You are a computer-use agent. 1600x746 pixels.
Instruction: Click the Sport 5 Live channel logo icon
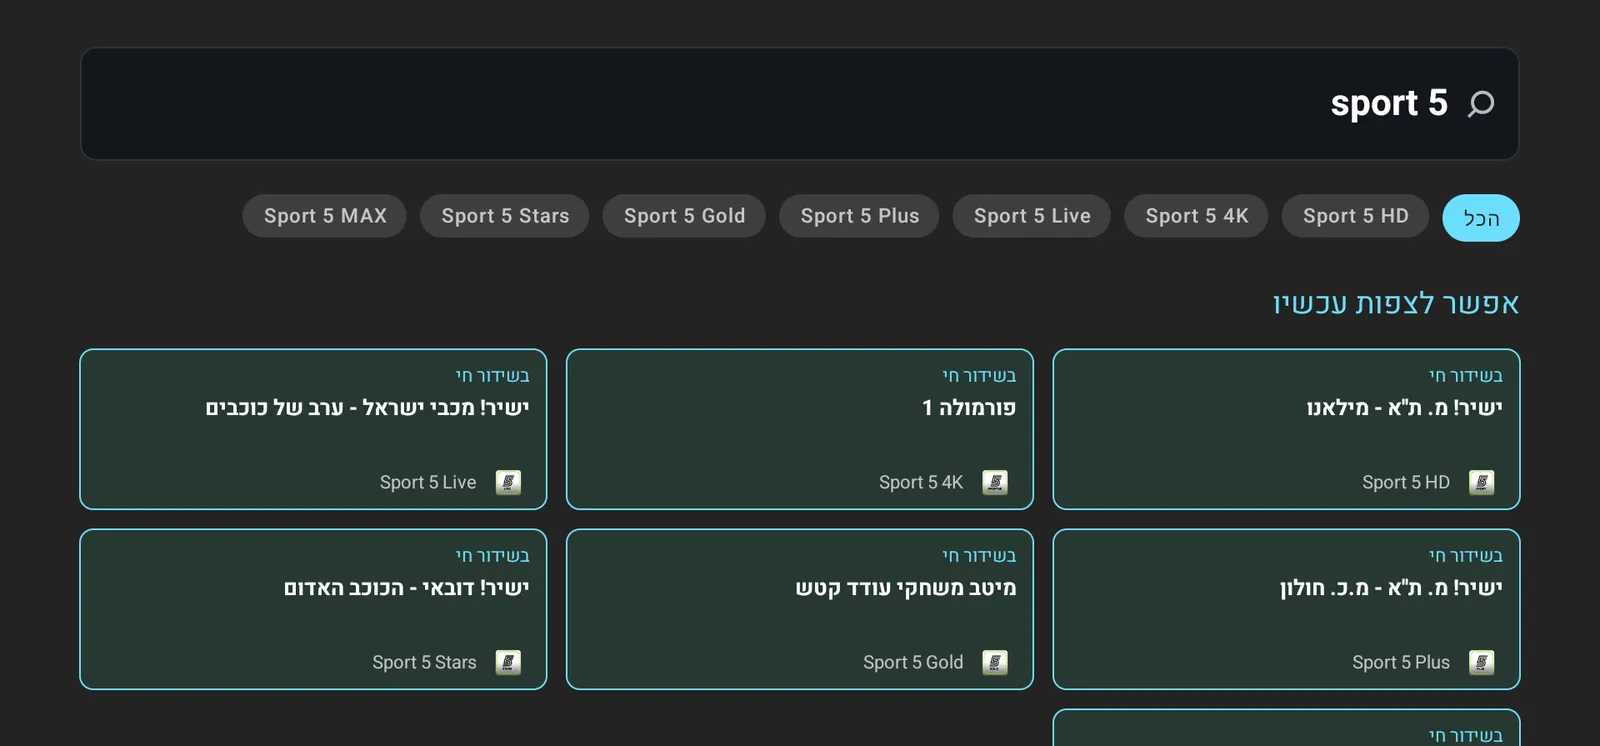click(x=508, y=483)
